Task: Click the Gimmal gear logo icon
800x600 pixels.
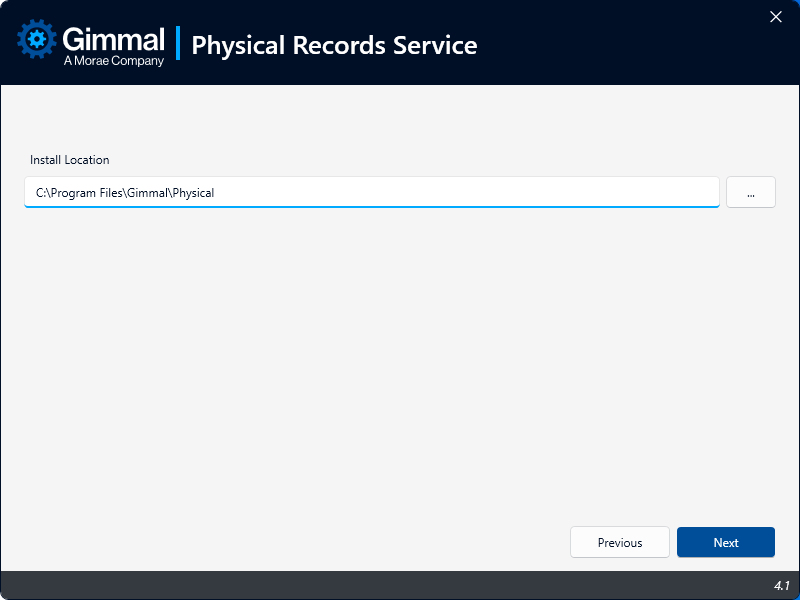Action: (38, 41)
